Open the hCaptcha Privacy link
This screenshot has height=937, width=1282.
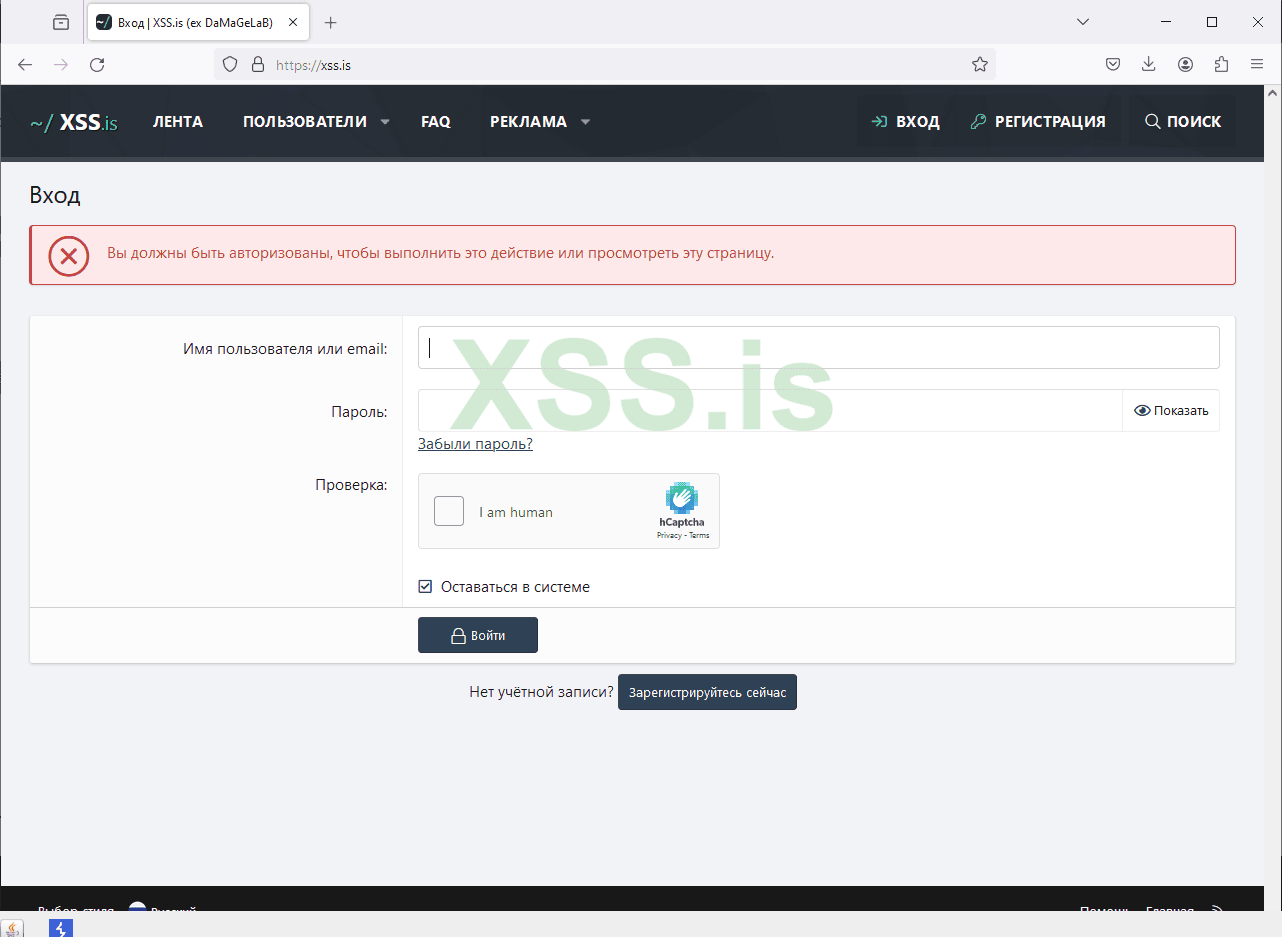point(669,536)
